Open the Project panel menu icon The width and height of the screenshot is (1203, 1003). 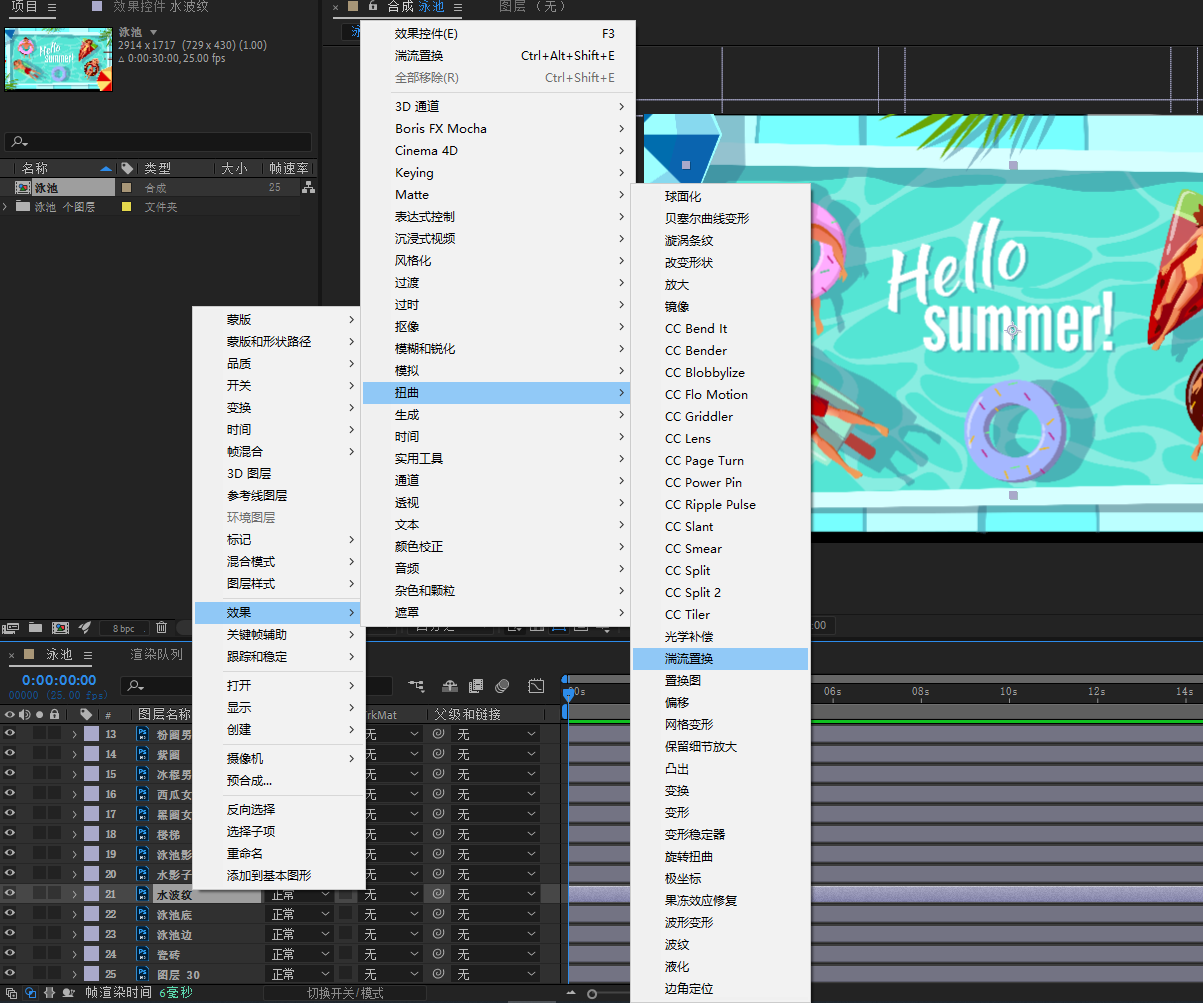52,7
